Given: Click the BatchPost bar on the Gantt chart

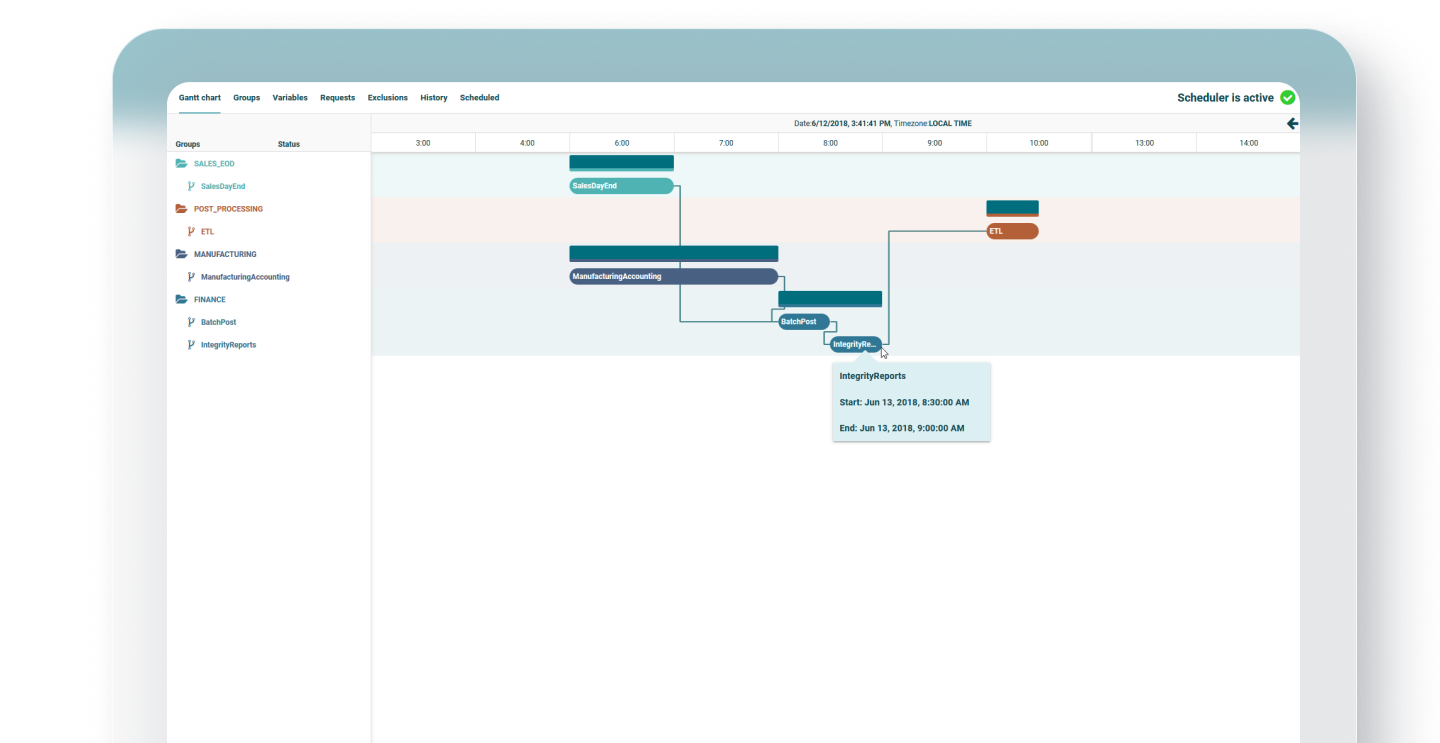Looking at the screenshot, I should (x=802, y=321).
